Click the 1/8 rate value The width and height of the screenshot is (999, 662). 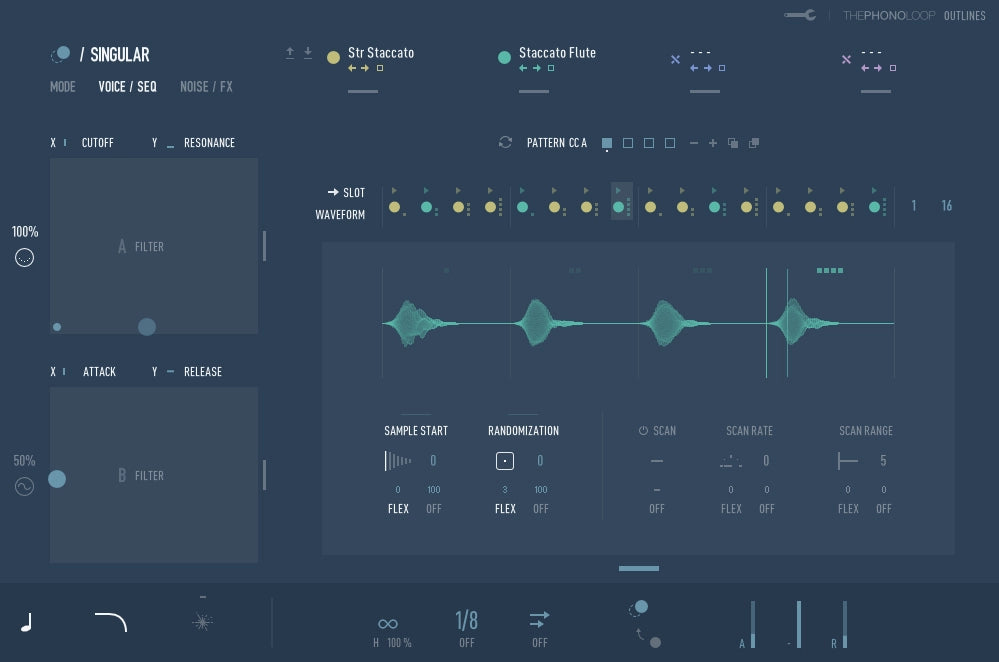pyautogui.click(x=466, y=621)
